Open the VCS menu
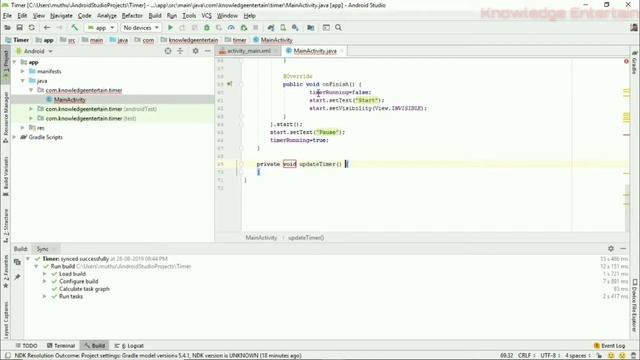The image size is (640, 360). coord(207,16)
